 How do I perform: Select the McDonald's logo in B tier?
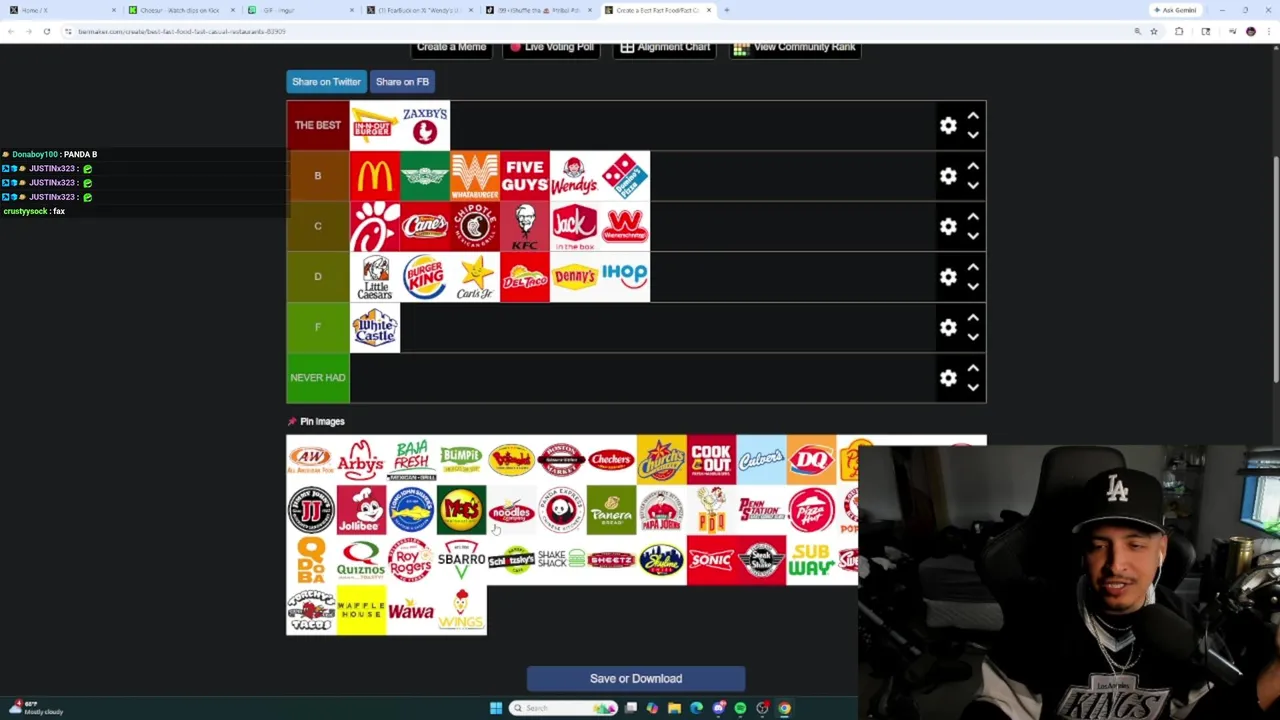click(375, 176)
